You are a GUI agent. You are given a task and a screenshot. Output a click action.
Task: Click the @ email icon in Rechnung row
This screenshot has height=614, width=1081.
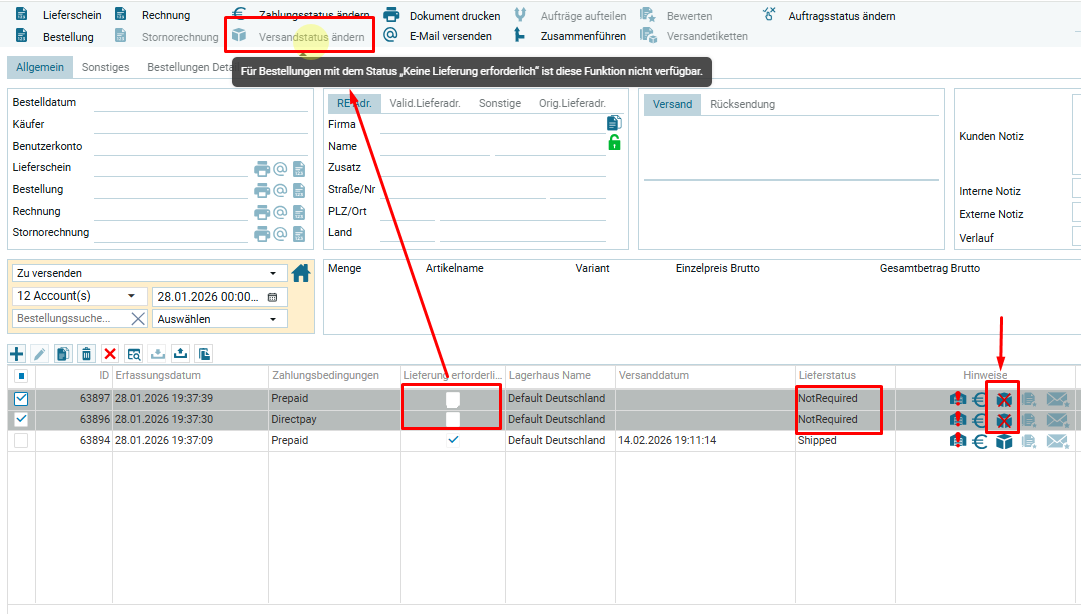280,212
